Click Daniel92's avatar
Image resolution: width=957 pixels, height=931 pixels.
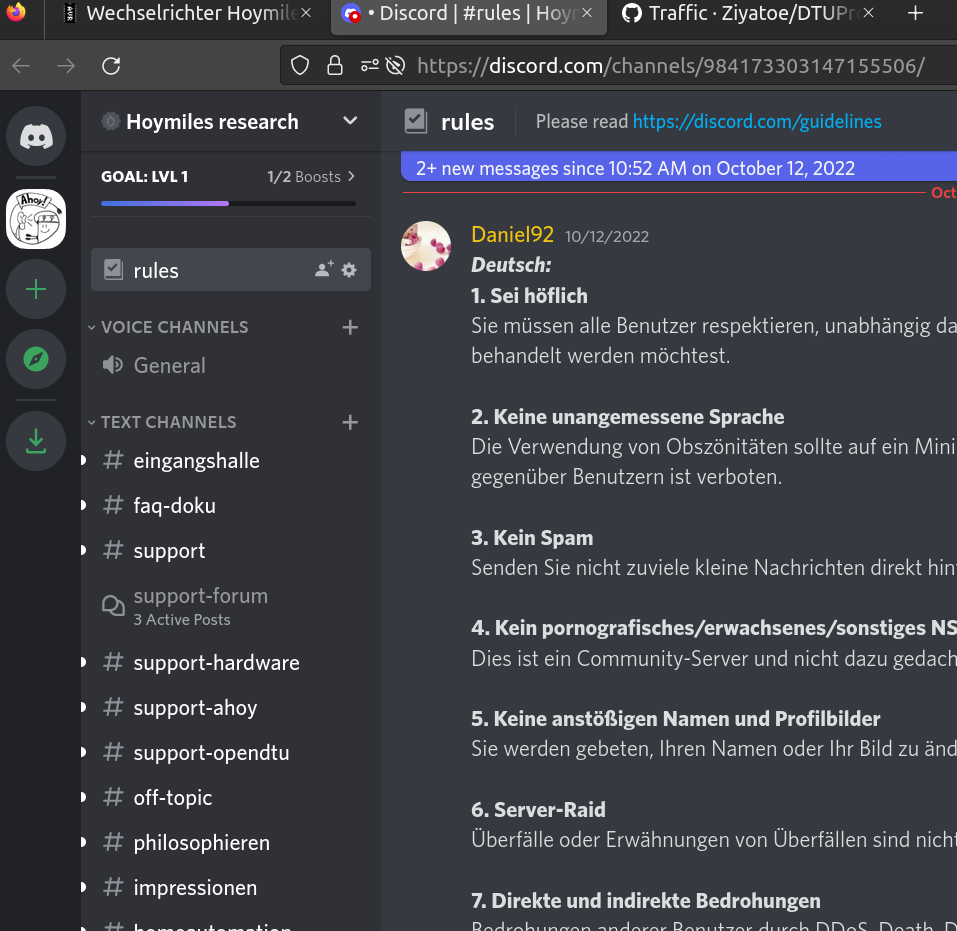point(426,246)
